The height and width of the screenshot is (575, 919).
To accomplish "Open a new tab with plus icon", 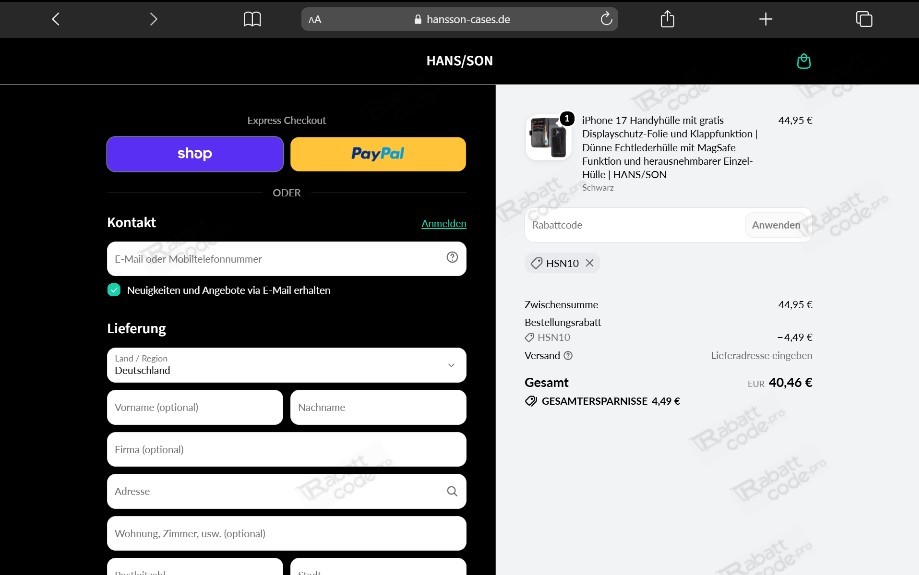I will 765,19.
